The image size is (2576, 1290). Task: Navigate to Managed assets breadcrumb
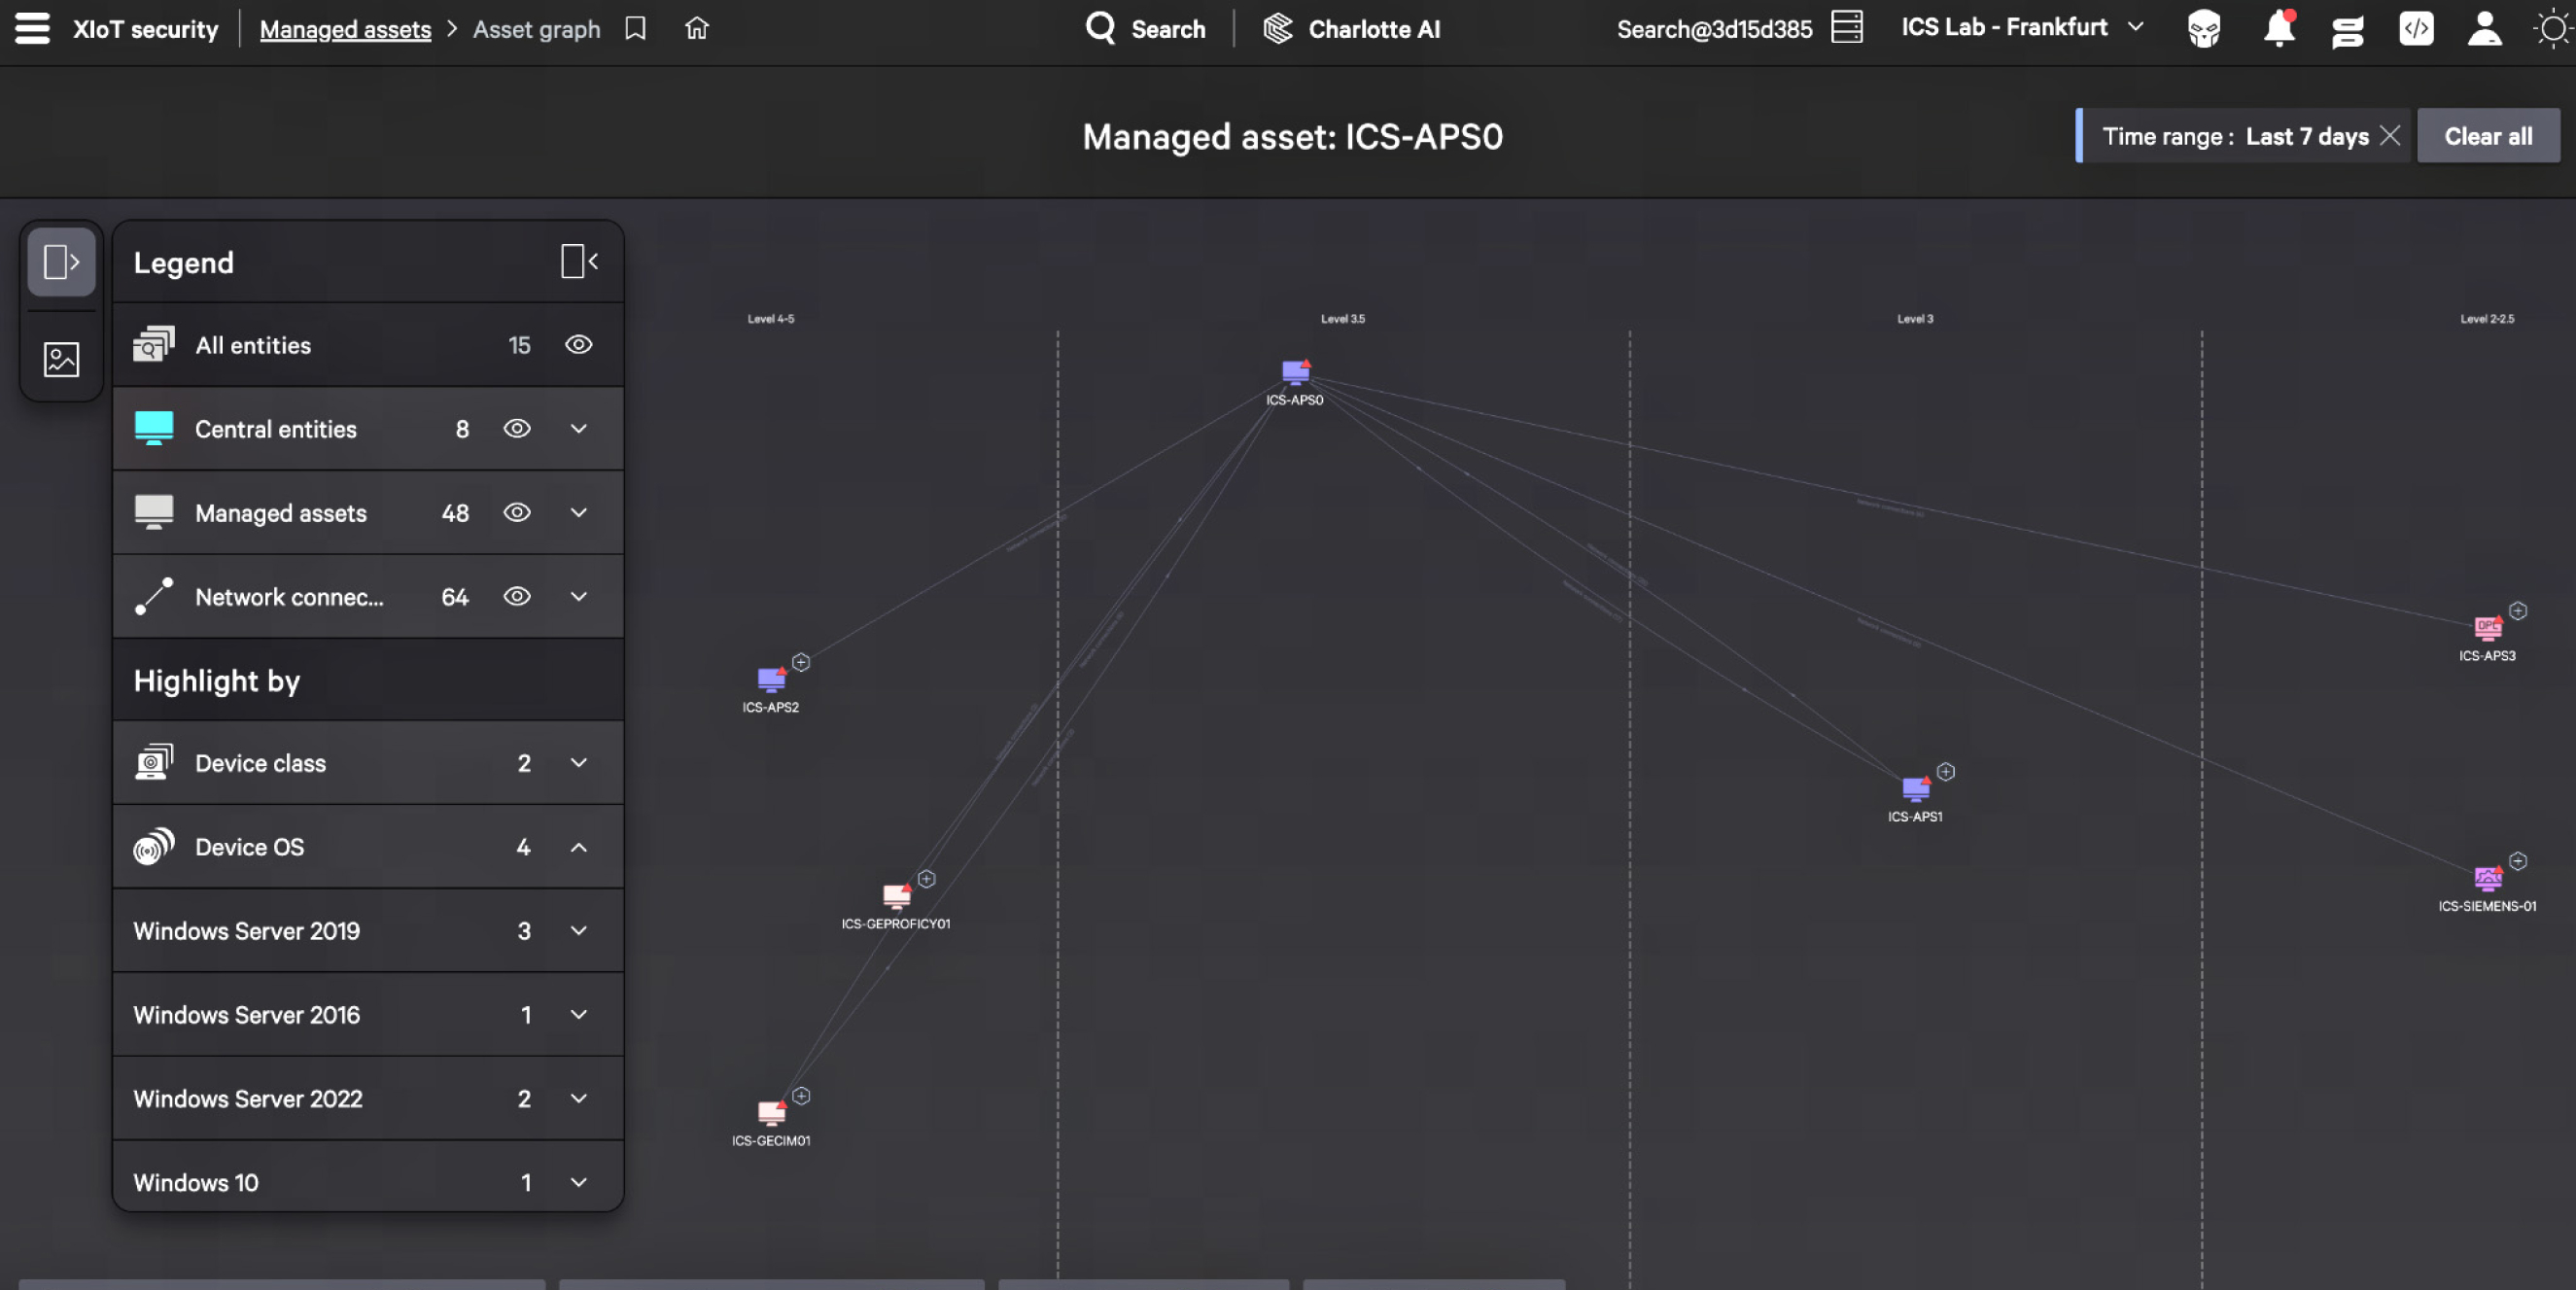click(345, 30)
